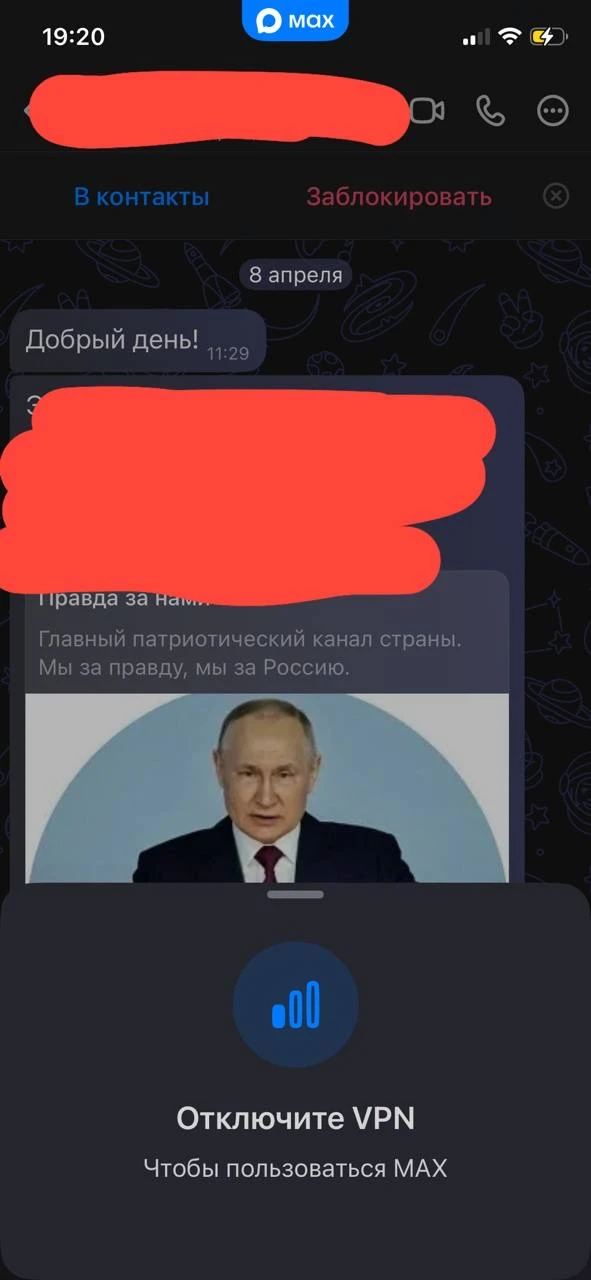Tap the bottom sheet grabber handle
Screen dimensions: 591x1280
tap(296, 894)
